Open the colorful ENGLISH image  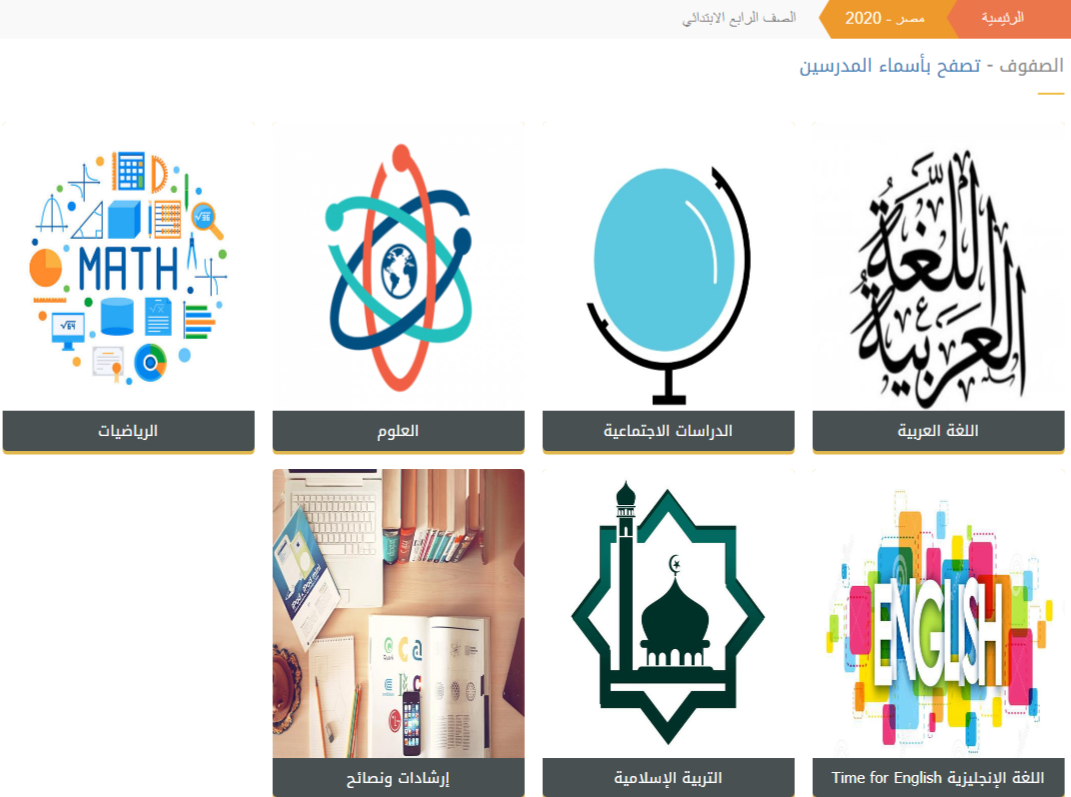pyautogui.click(x=938, y=613)
